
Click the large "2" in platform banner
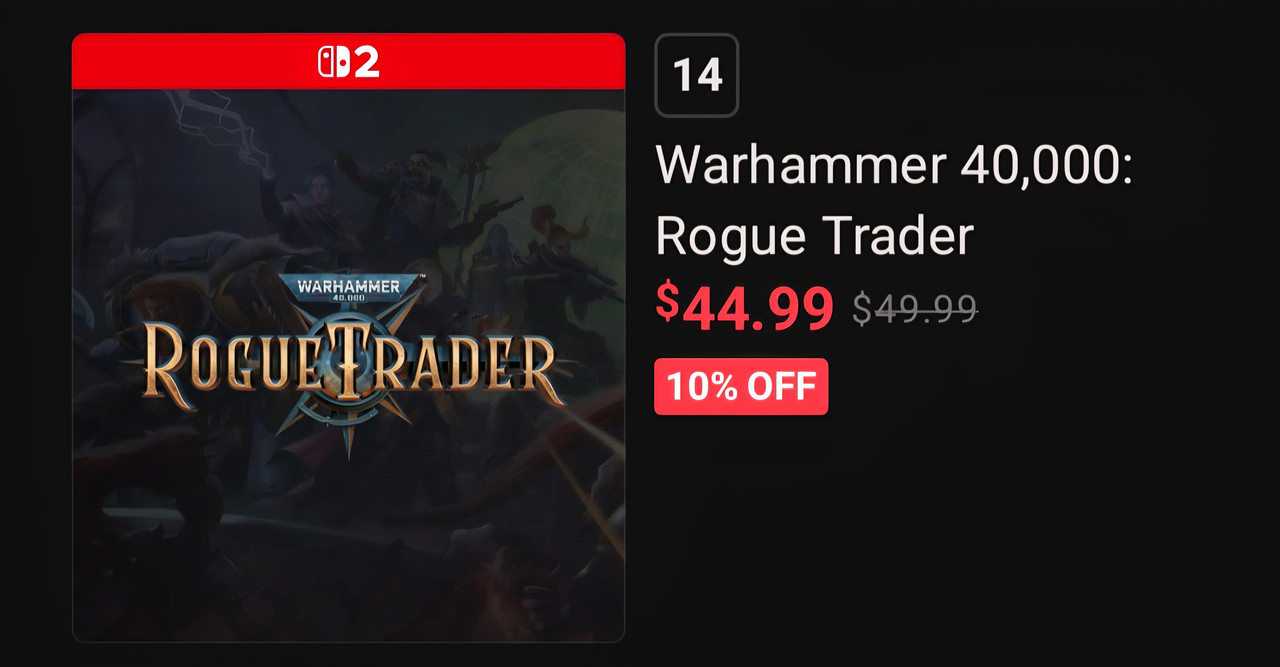pos(367,63)
